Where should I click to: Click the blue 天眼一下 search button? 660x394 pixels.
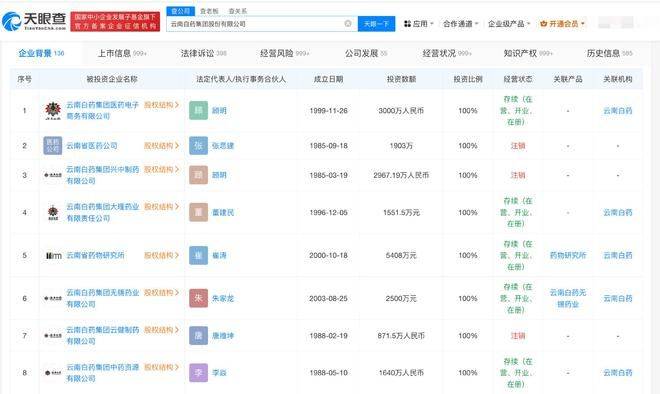pyautogui.click(x=376, y=24)
